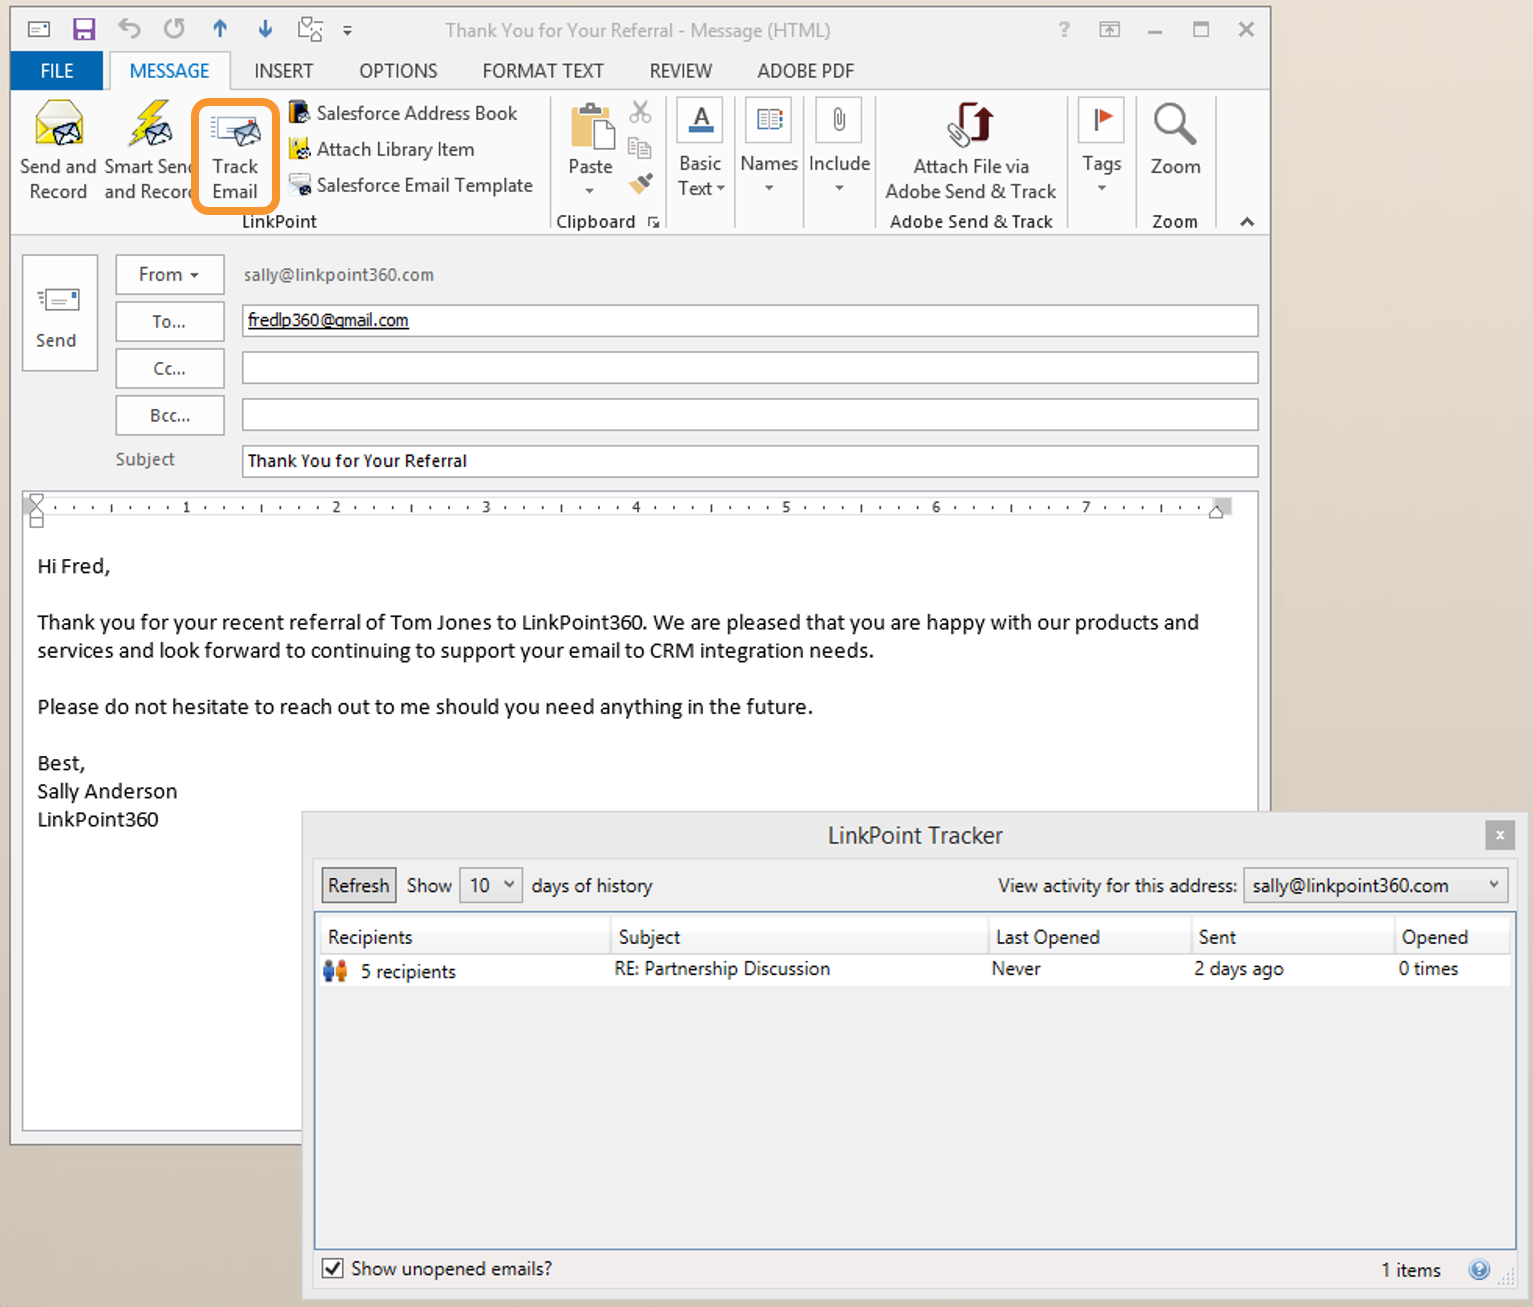Open the days of history dropdown

490,885
